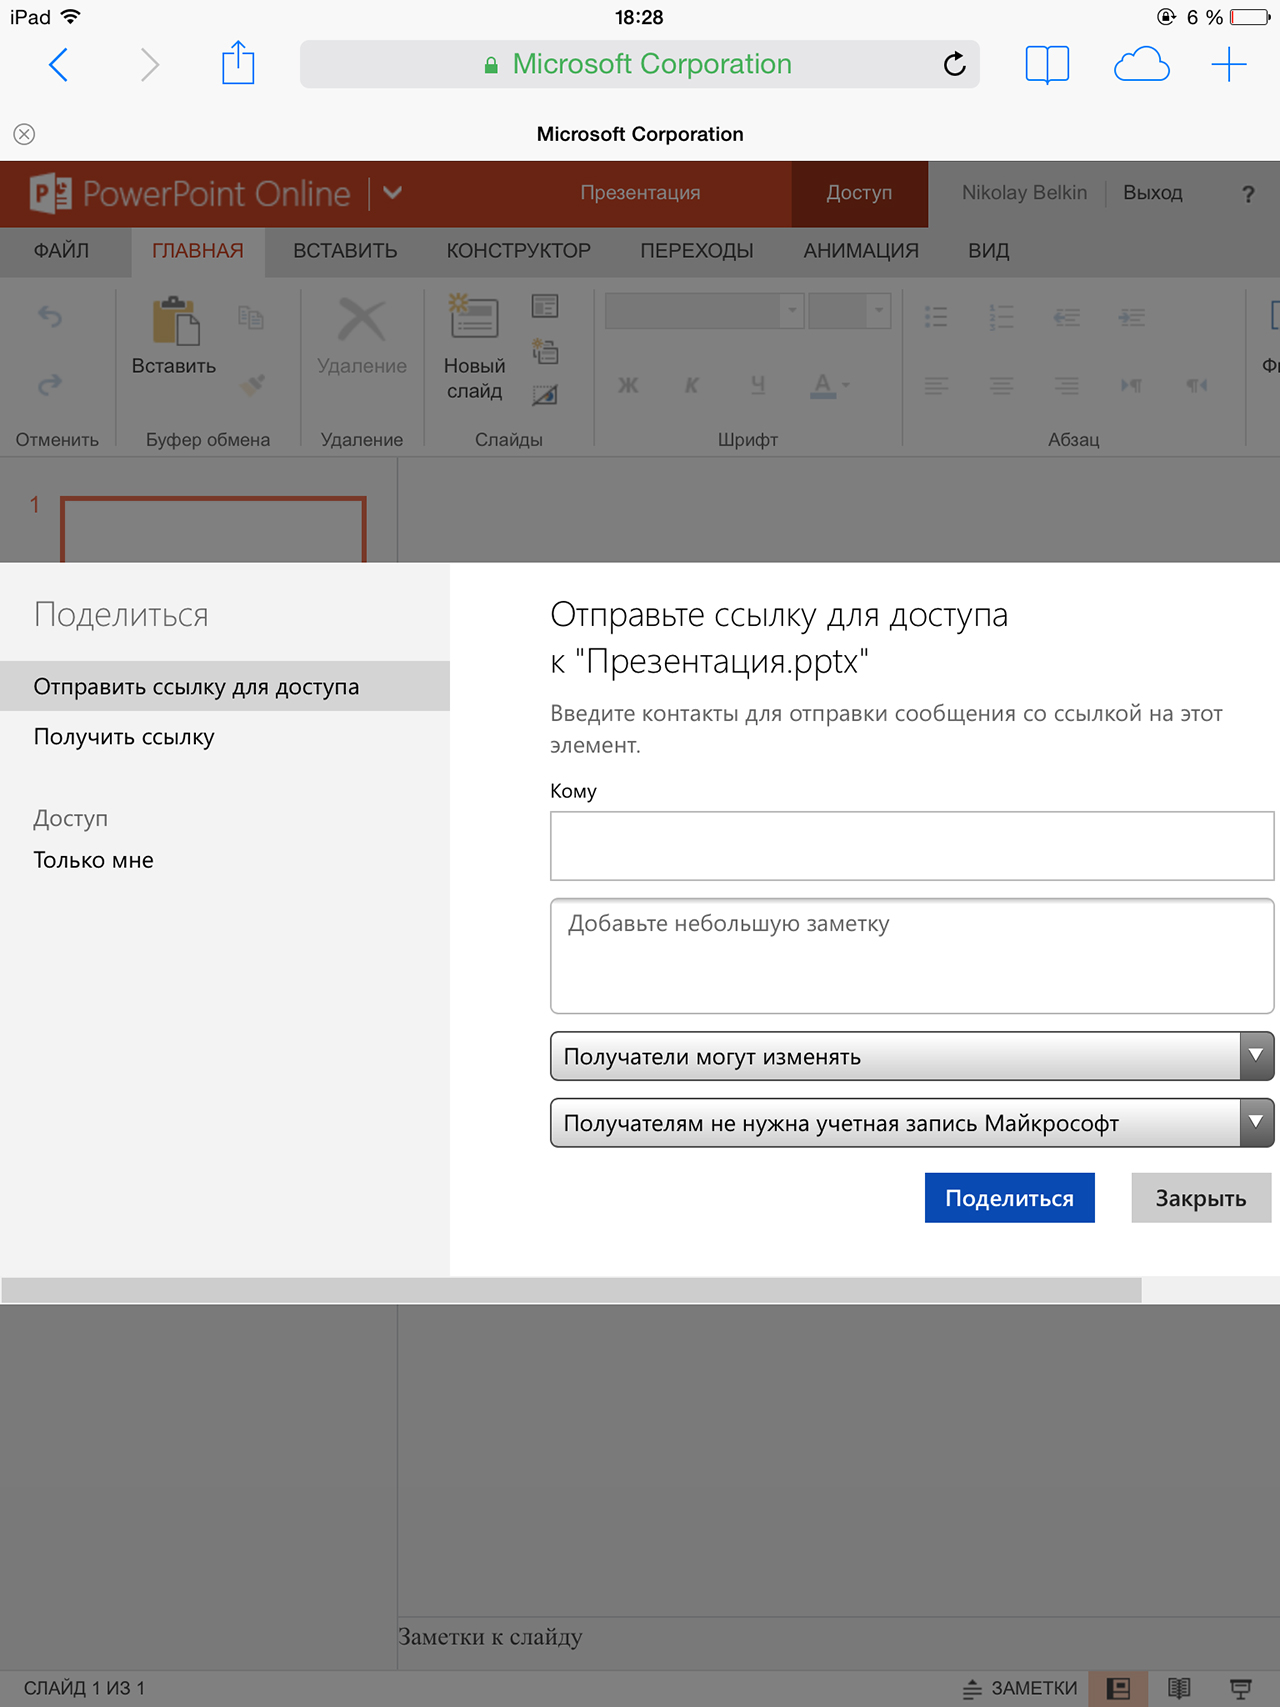Click the hide slide icon
1280x1707 pixels.
pos(545,395)
